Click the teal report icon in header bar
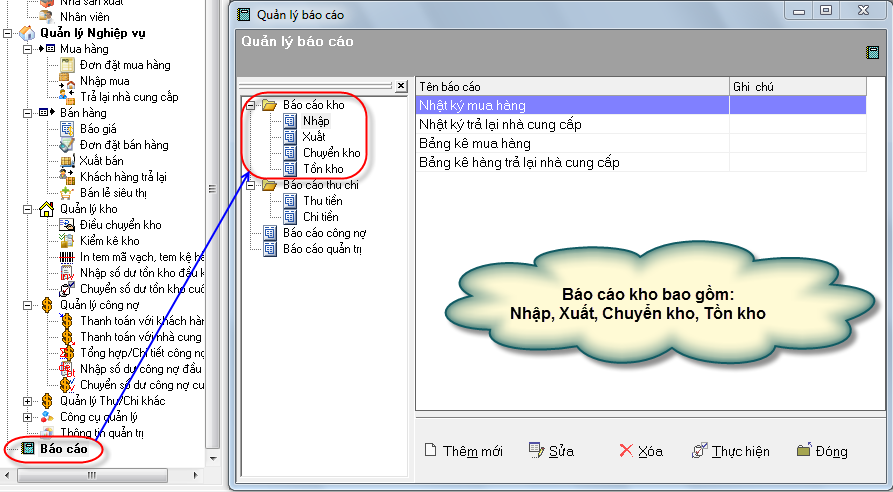 click(x=872, y=54)
